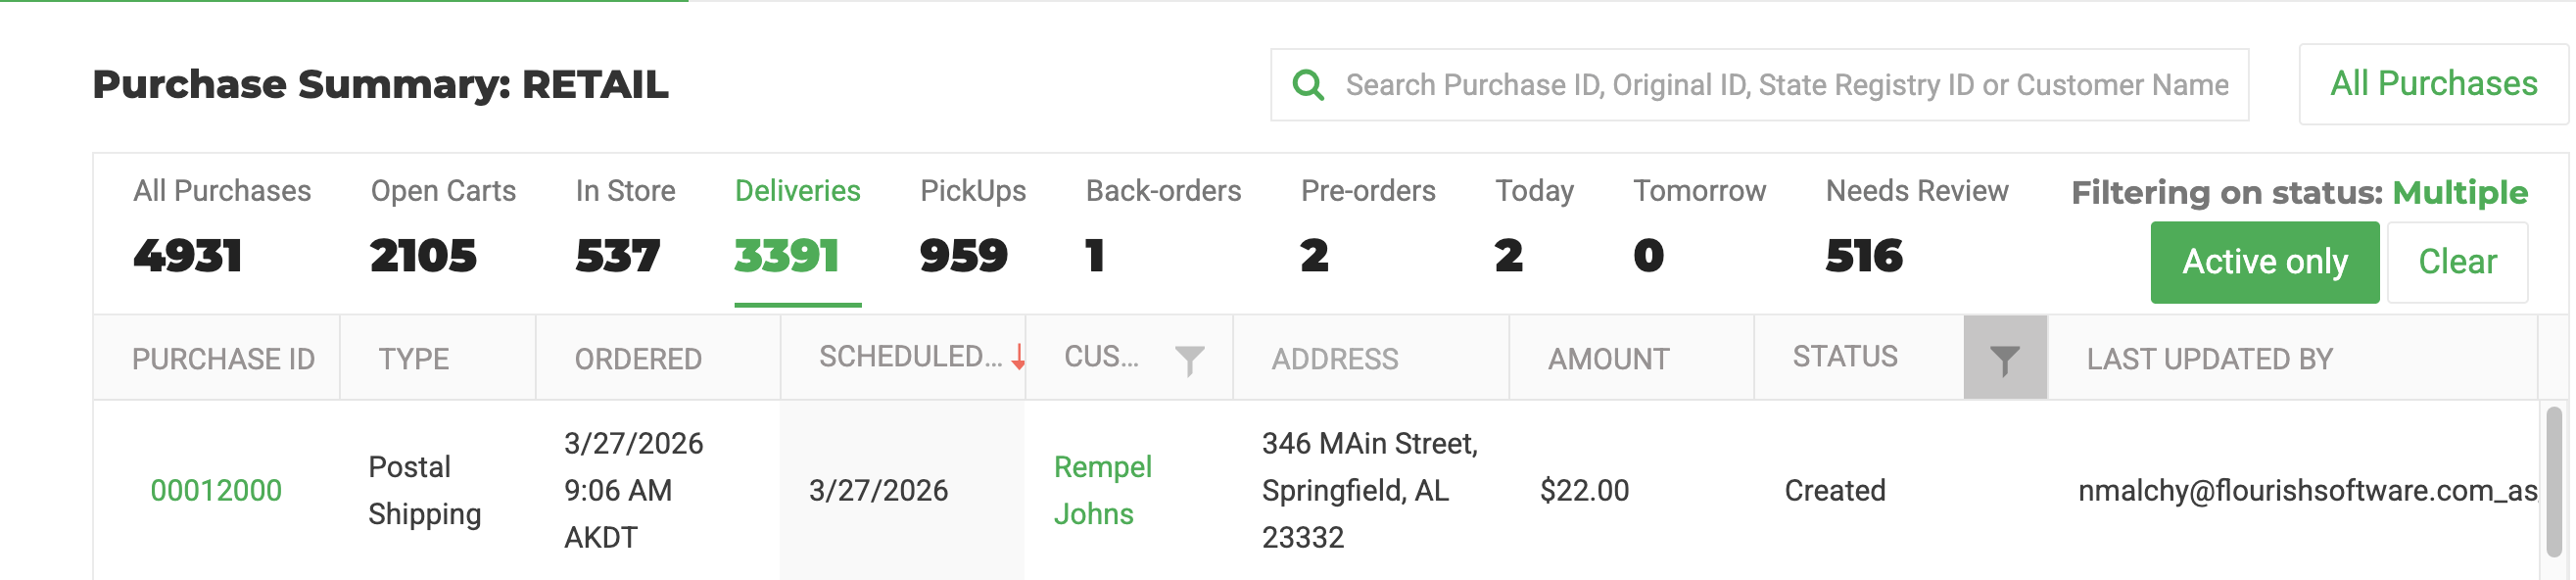Enable the Active only filter

click(x=2263, y=261)
